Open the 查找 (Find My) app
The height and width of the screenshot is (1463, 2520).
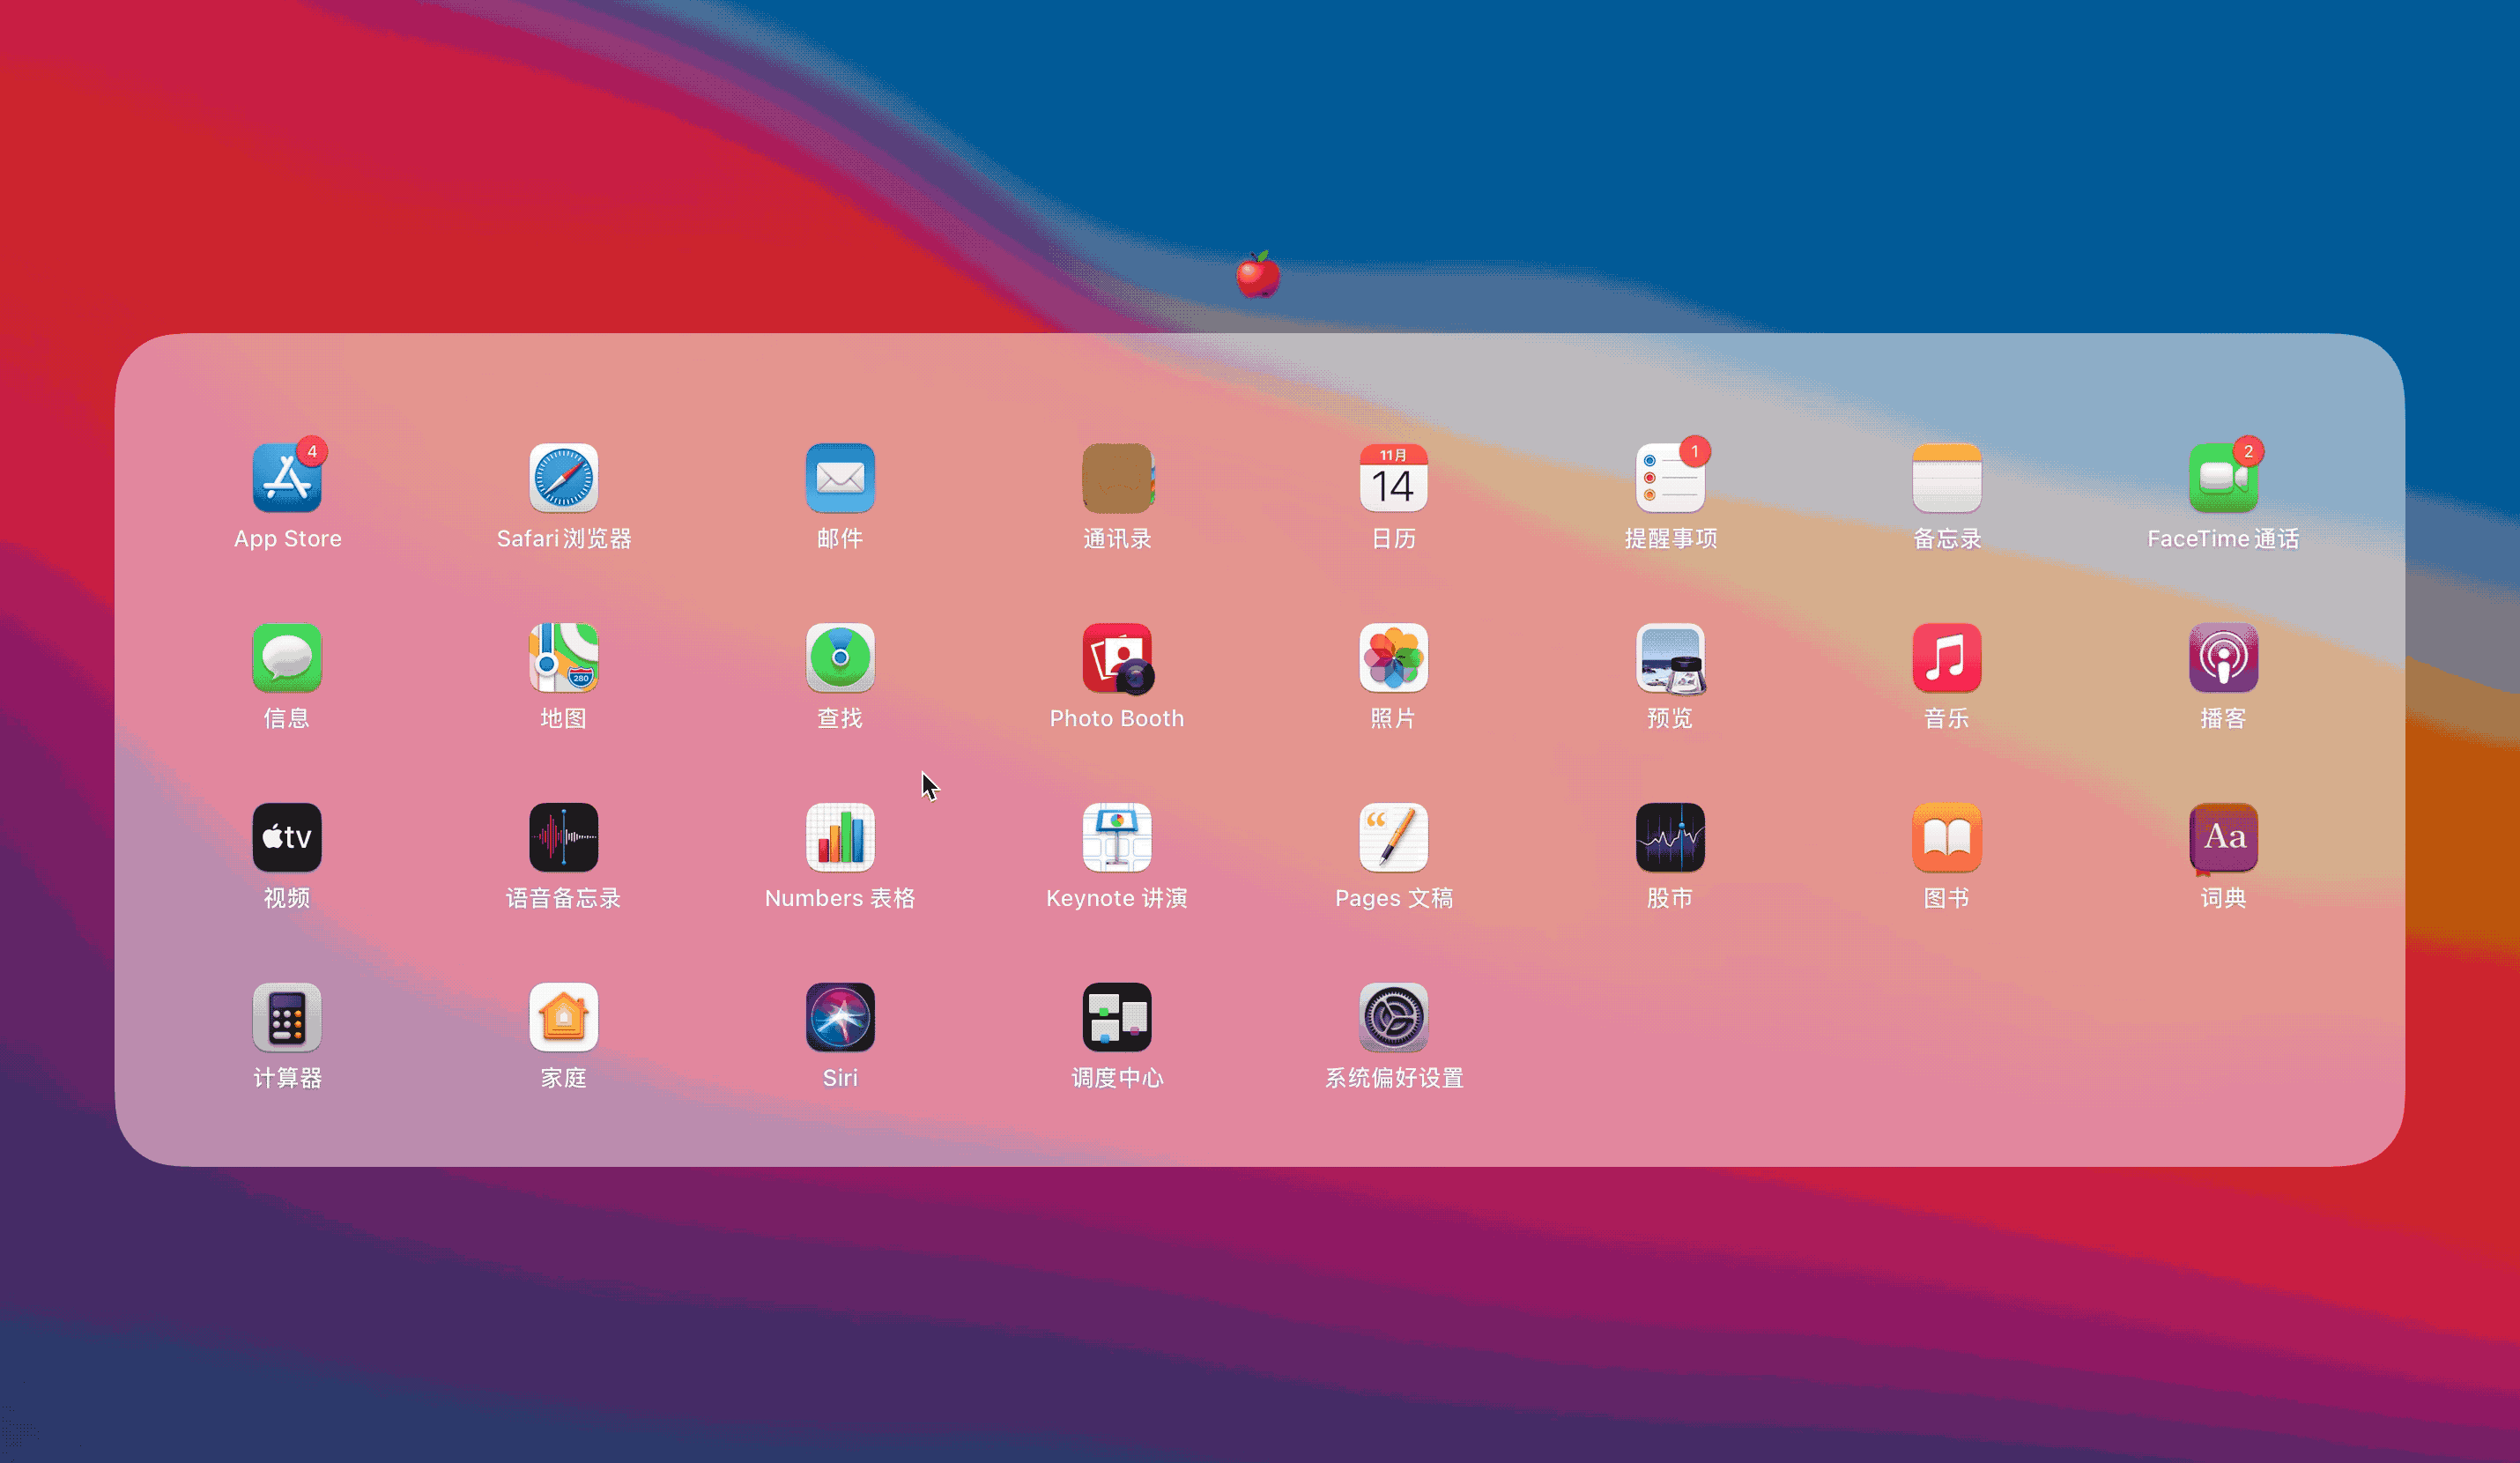[840, 658]
